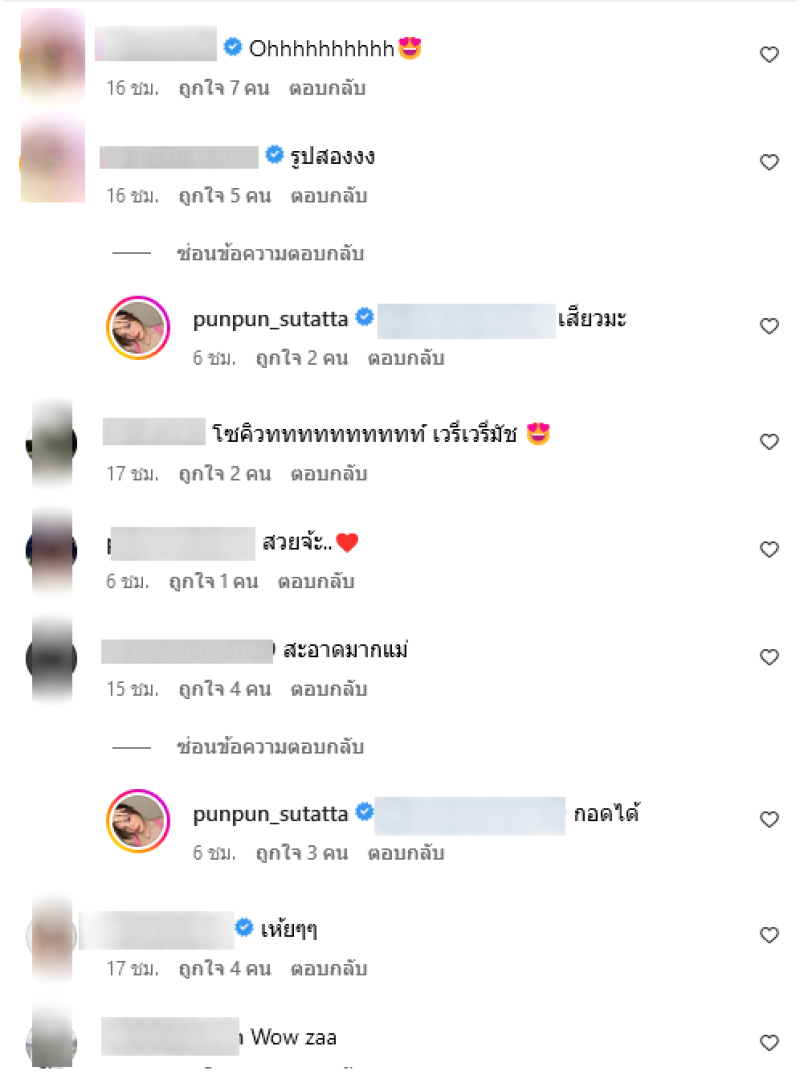Image resolution: width=800 pixels, height=1075 pixels.
Task: Like the "Ohhhhhhhhhh" comment with heart icon
Action: point(769,54)
